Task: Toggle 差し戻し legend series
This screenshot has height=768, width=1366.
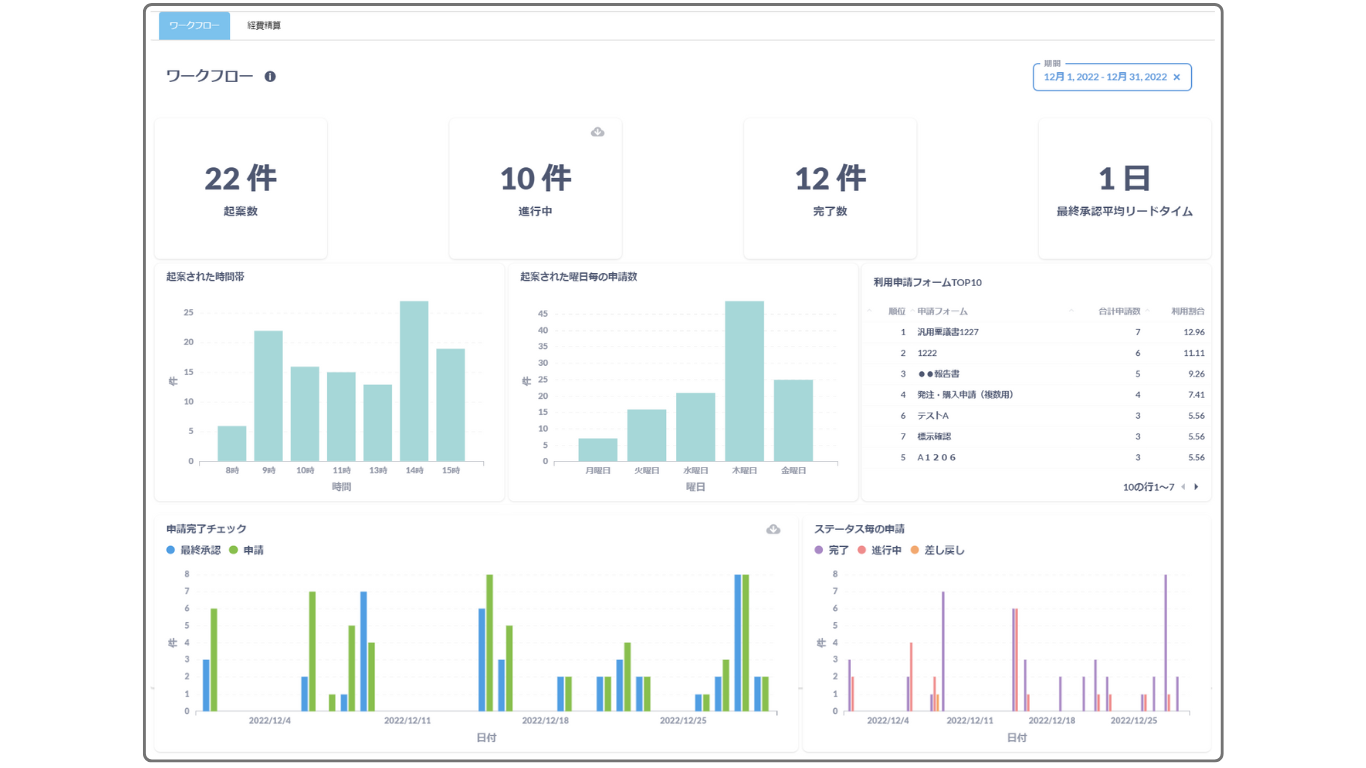Action: (937, 550)
